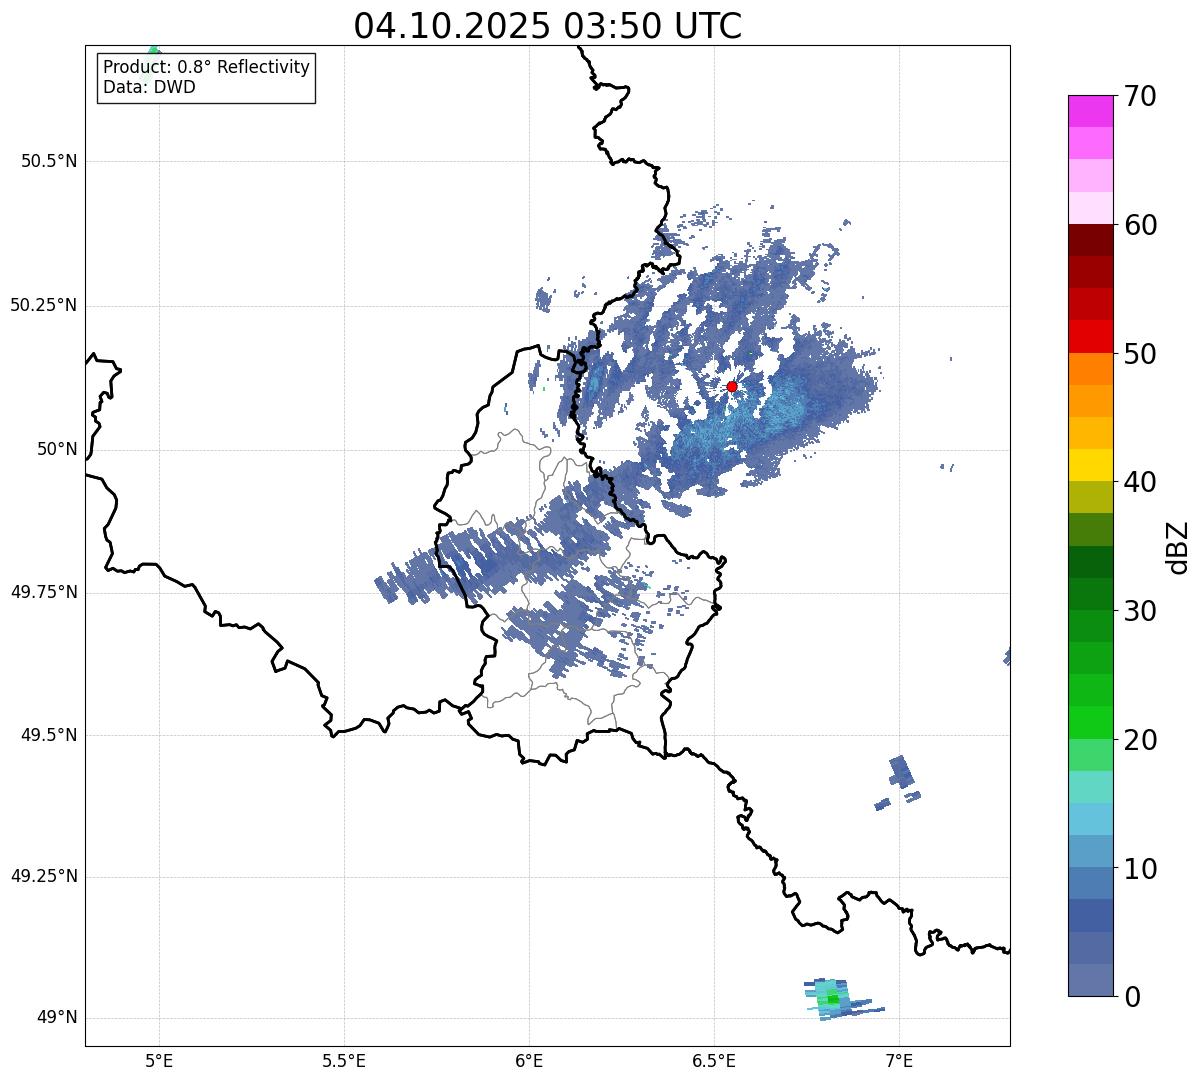Click the 30 tick label on colorbar
Screen dimensions: 1202x1081
coord(1139,611)
